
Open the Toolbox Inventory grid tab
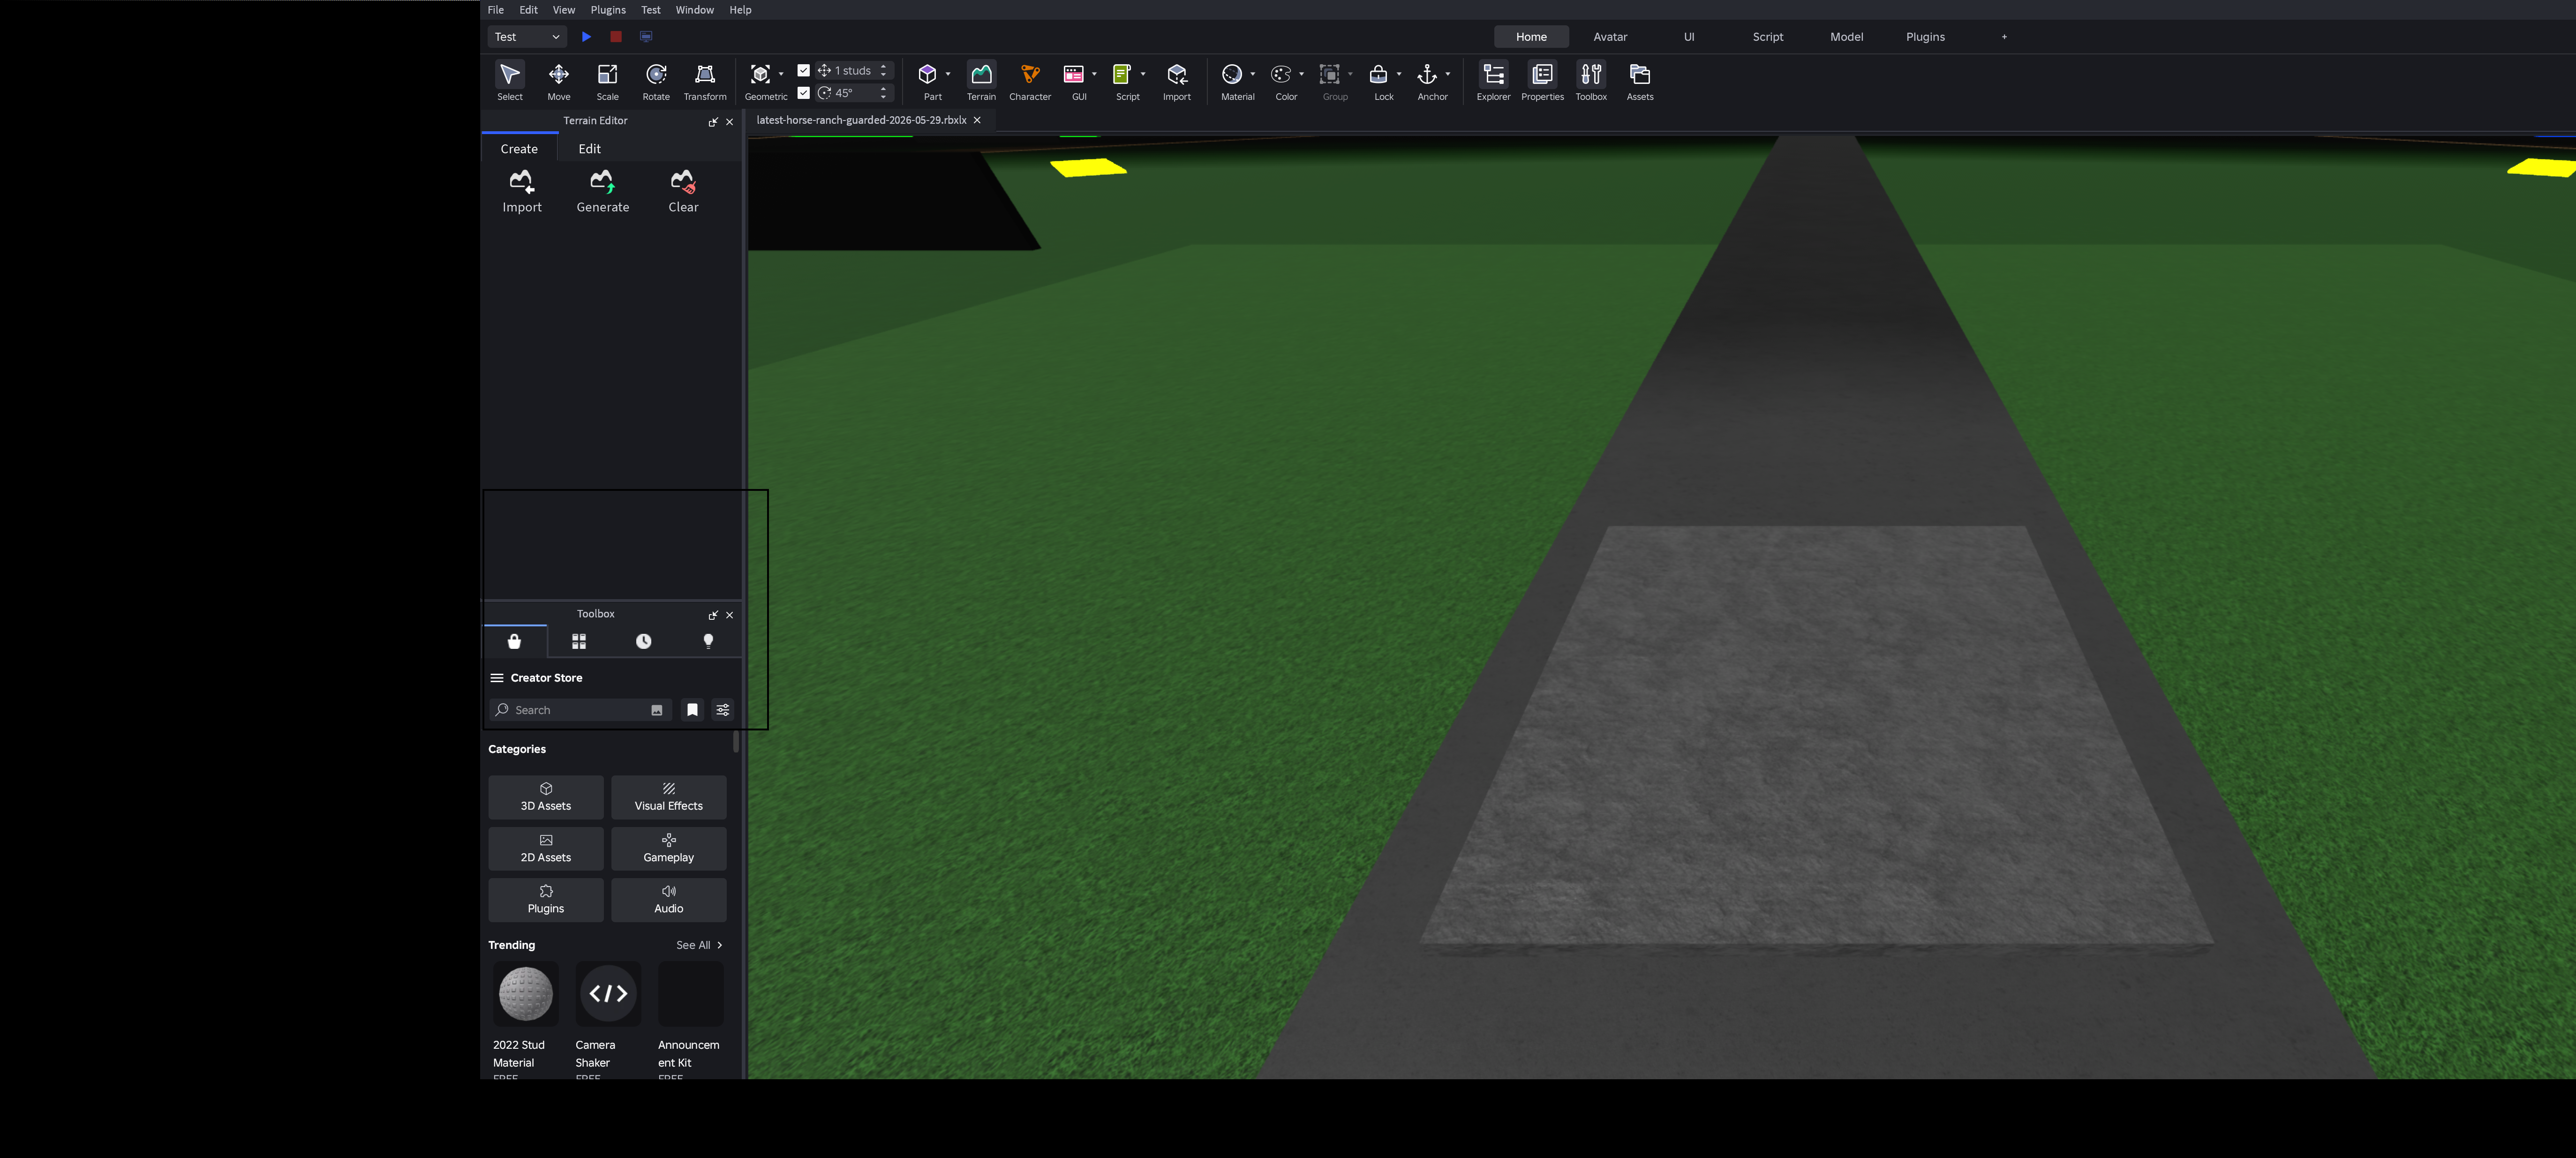pos(579,641)
